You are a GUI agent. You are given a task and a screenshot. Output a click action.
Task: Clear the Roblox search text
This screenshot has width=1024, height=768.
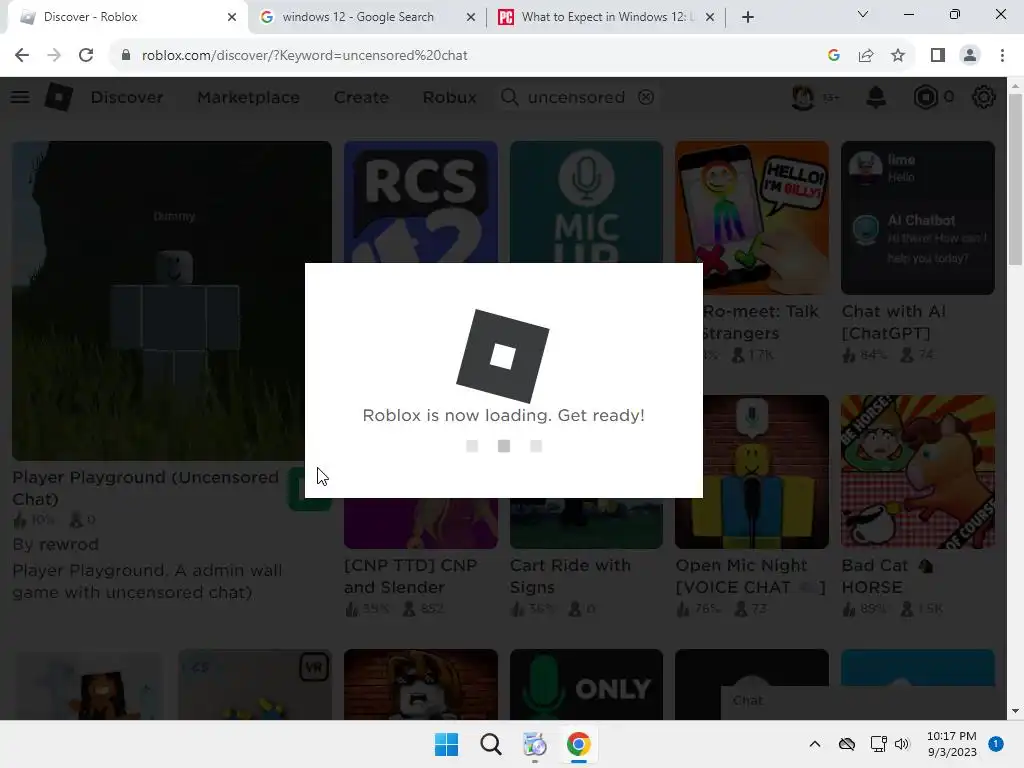click(x=646, y=97)
